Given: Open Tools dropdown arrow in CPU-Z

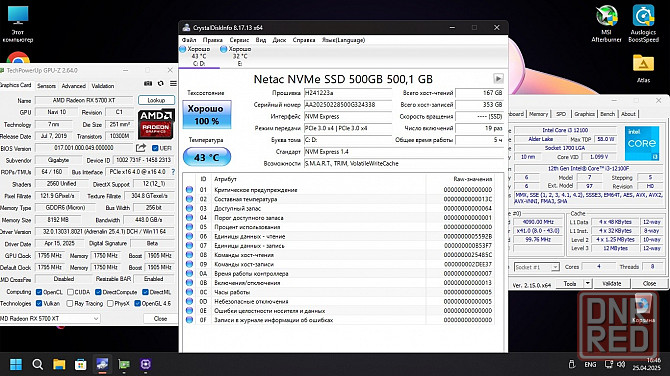Looking at the screenshot, I should (588, 283).
